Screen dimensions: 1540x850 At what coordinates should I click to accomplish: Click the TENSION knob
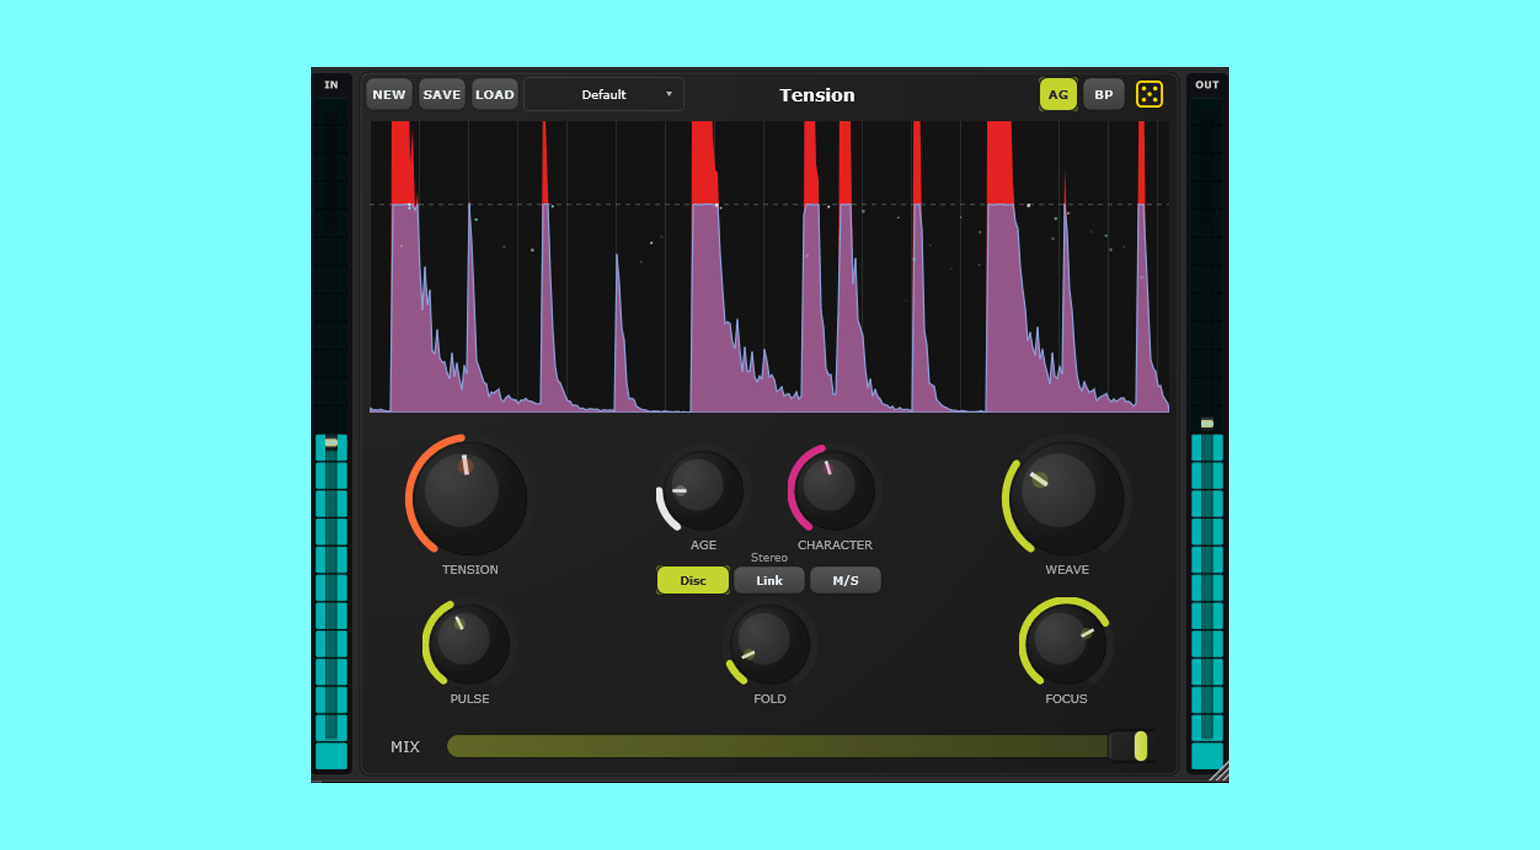click(x=465, y=496)
